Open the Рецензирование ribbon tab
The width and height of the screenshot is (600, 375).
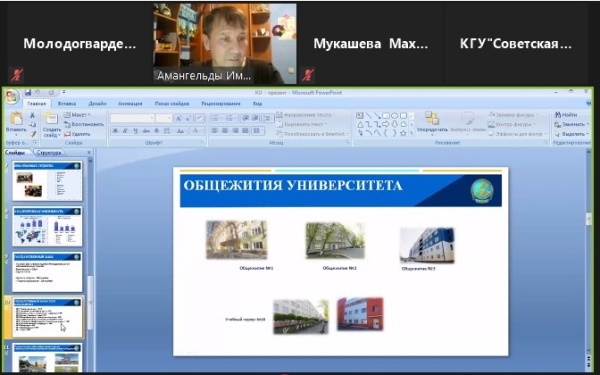[x=220, y=103]
